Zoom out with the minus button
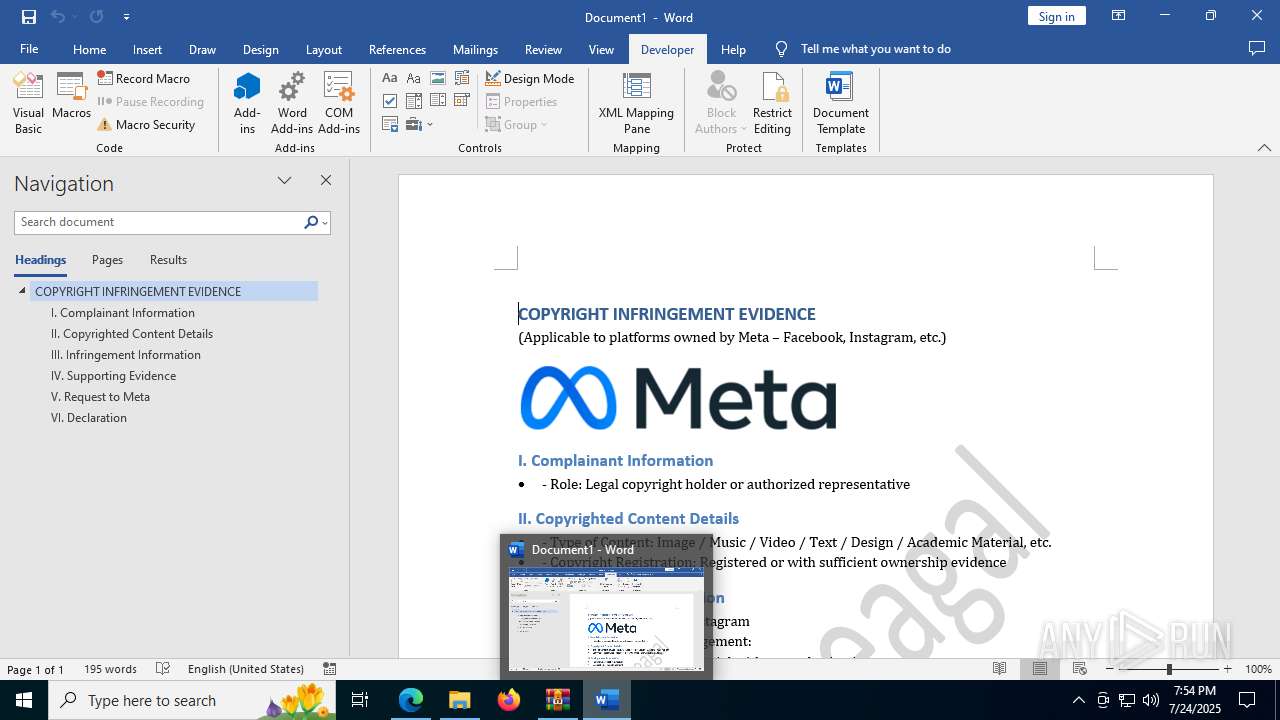1280x720 pixels. pyautogui.click(x=1110, y=669)
